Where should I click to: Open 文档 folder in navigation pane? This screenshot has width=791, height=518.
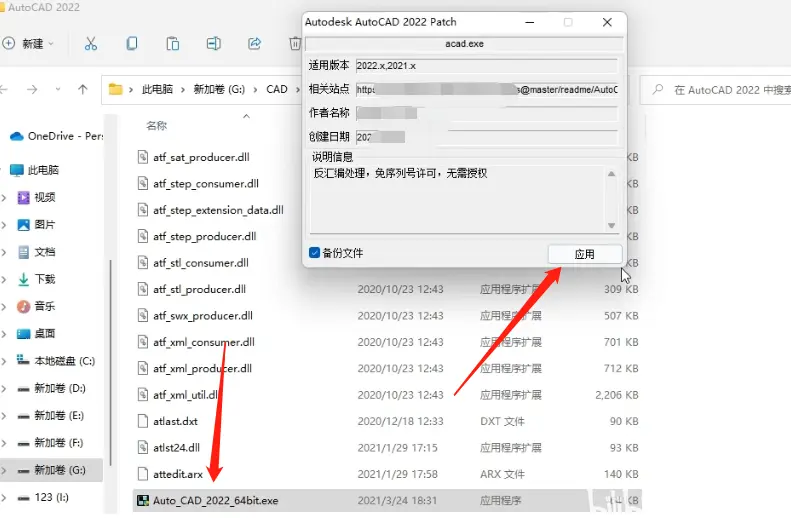(36, 252)
